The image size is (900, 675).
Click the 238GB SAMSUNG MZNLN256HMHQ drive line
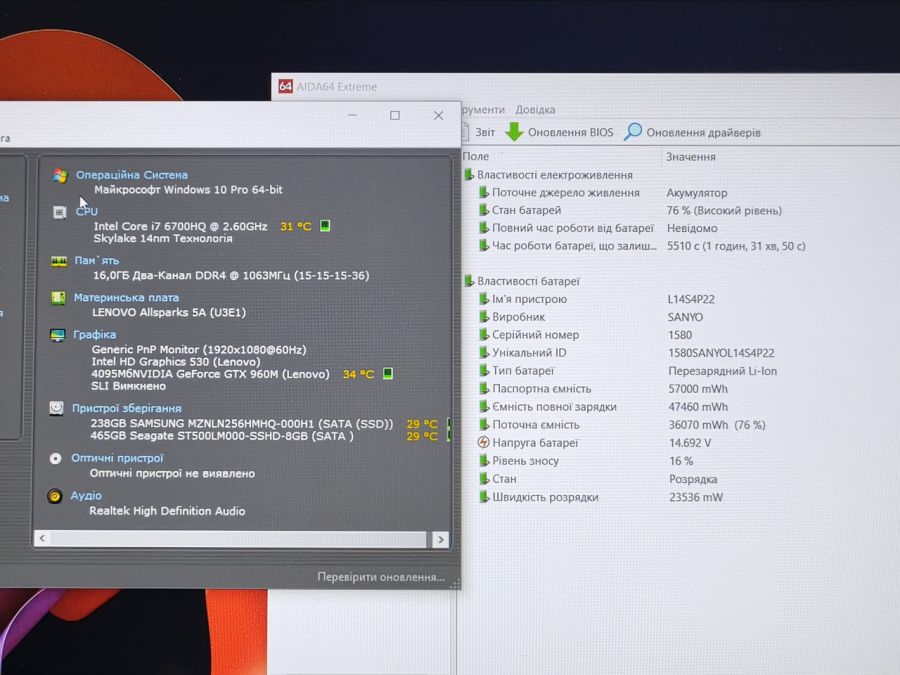click(242, 424)
